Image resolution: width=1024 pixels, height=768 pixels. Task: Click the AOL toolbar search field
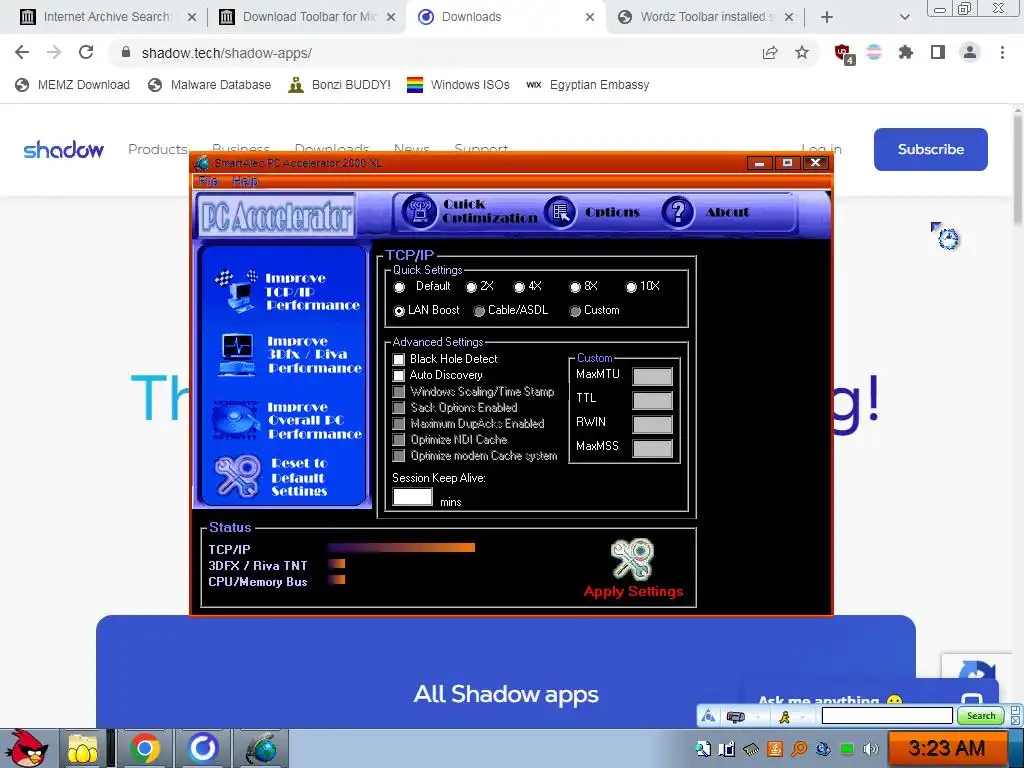pyautogui.click(x=887, y=716)
